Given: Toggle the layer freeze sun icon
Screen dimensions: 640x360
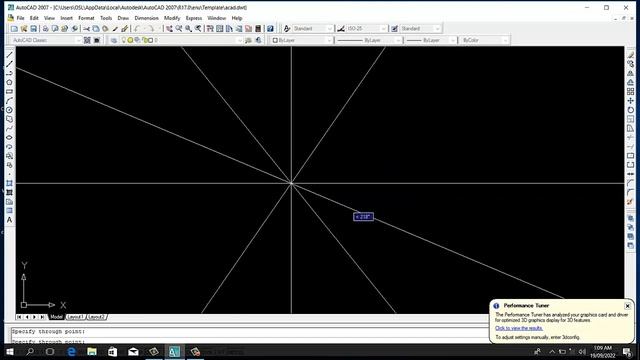Looking at the screenshot, I should [x=130, y=40].
